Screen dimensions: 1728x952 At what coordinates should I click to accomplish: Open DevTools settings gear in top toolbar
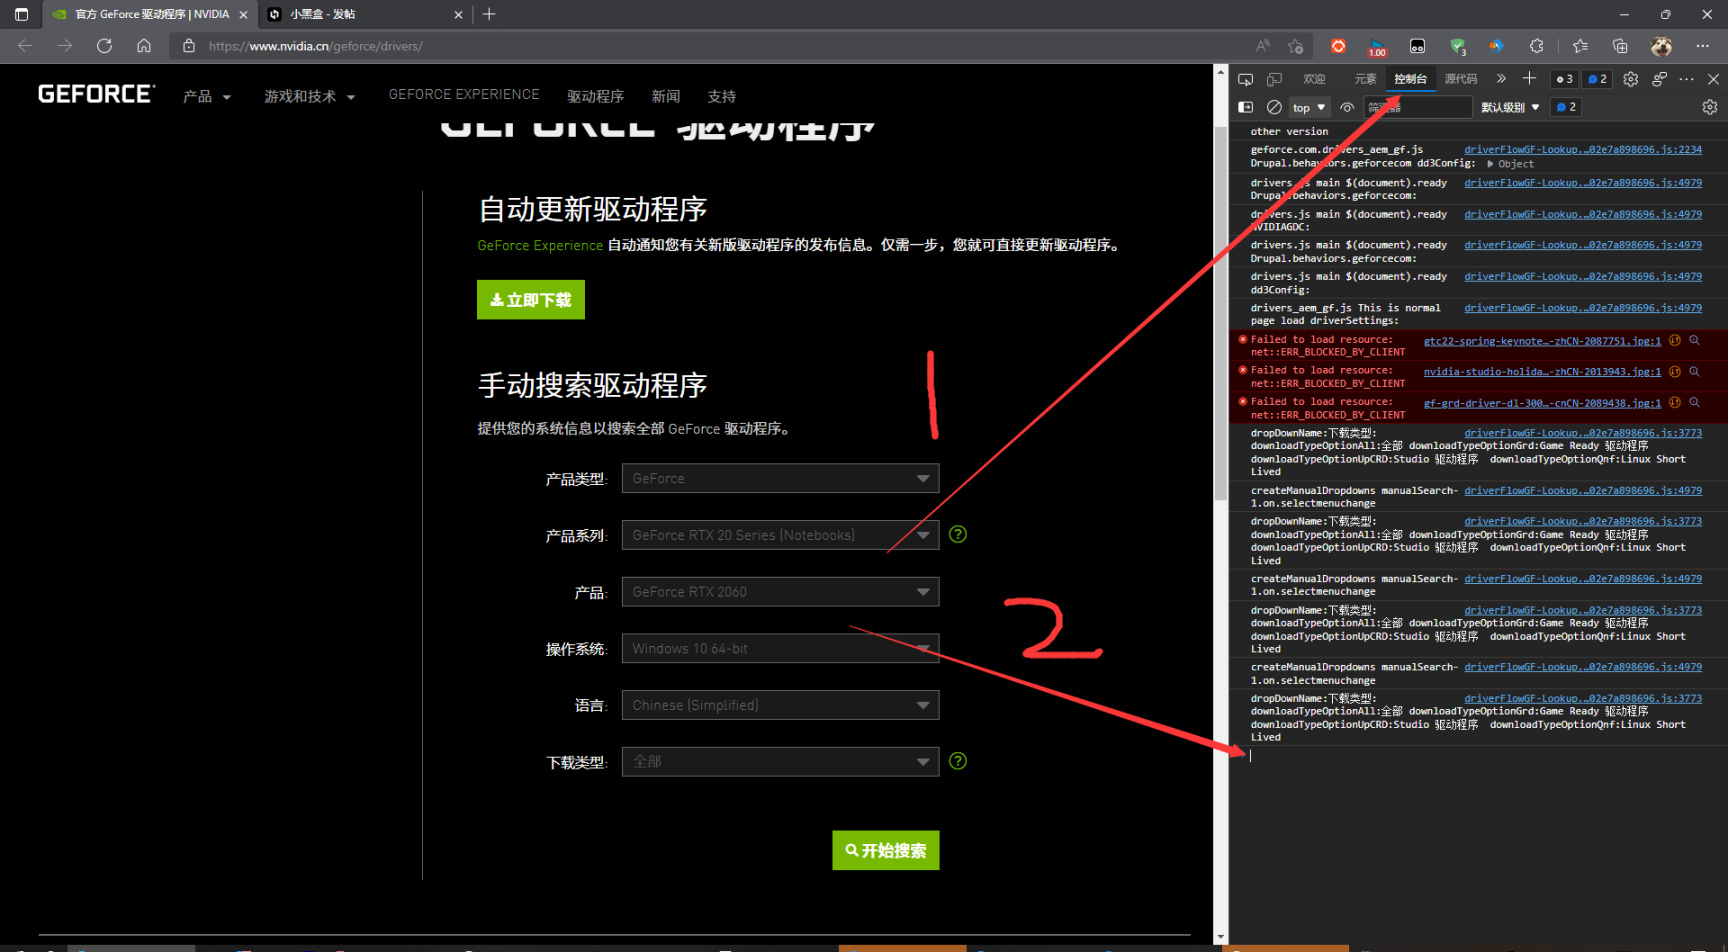1631,79
